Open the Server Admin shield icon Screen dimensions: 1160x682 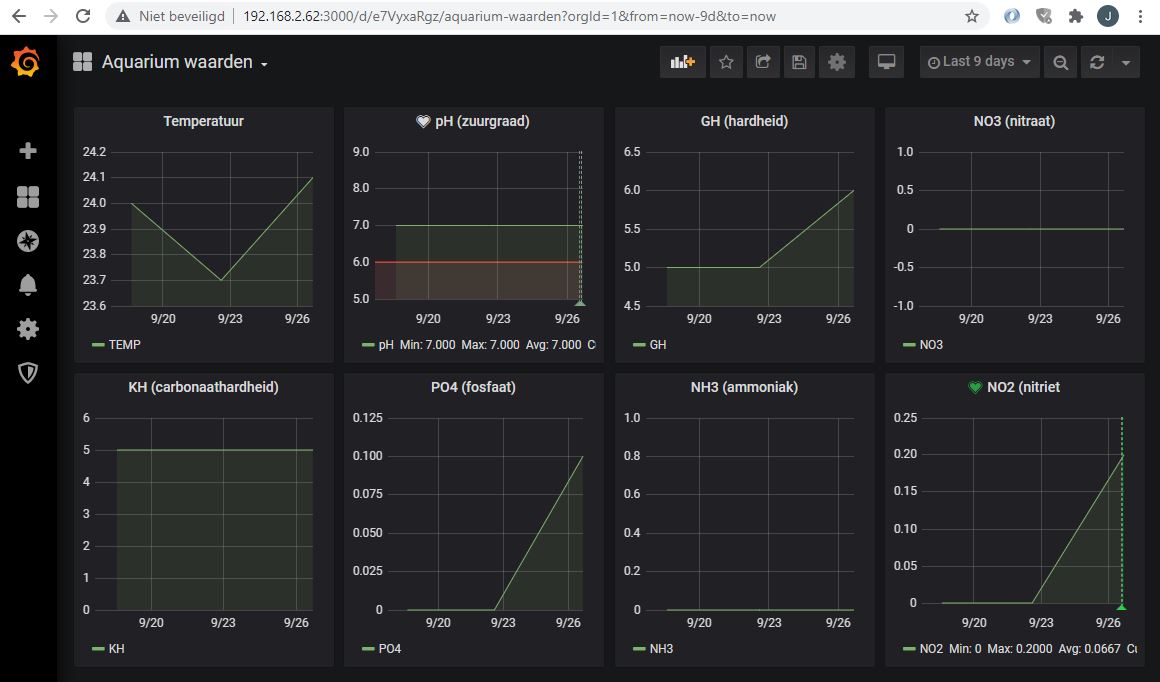[28, 373]
